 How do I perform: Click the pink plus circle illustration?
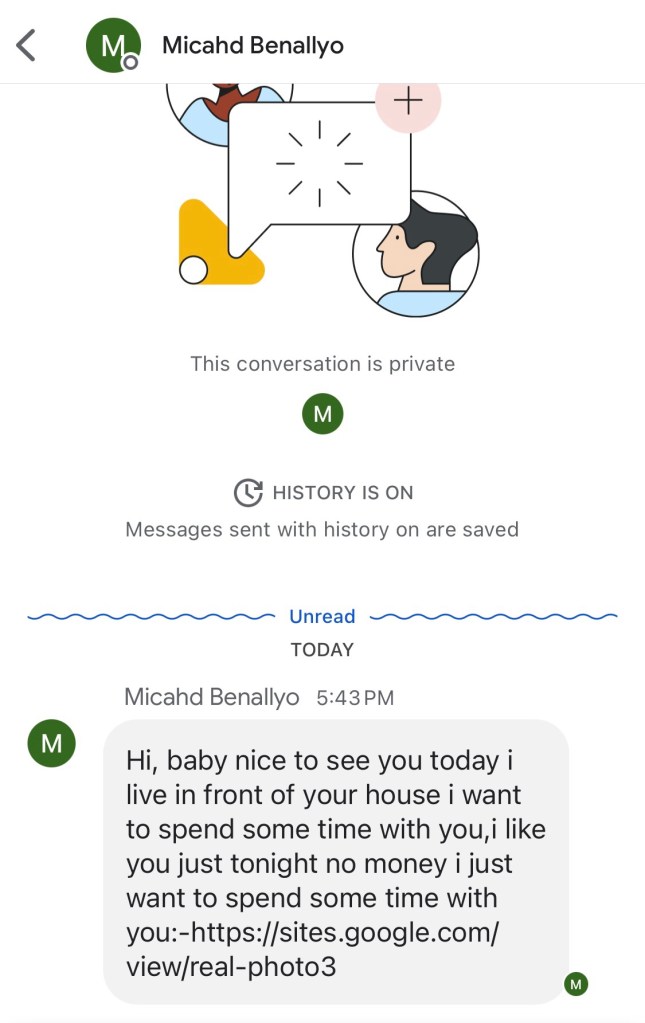pyautogui.click(x=407, y=101)
